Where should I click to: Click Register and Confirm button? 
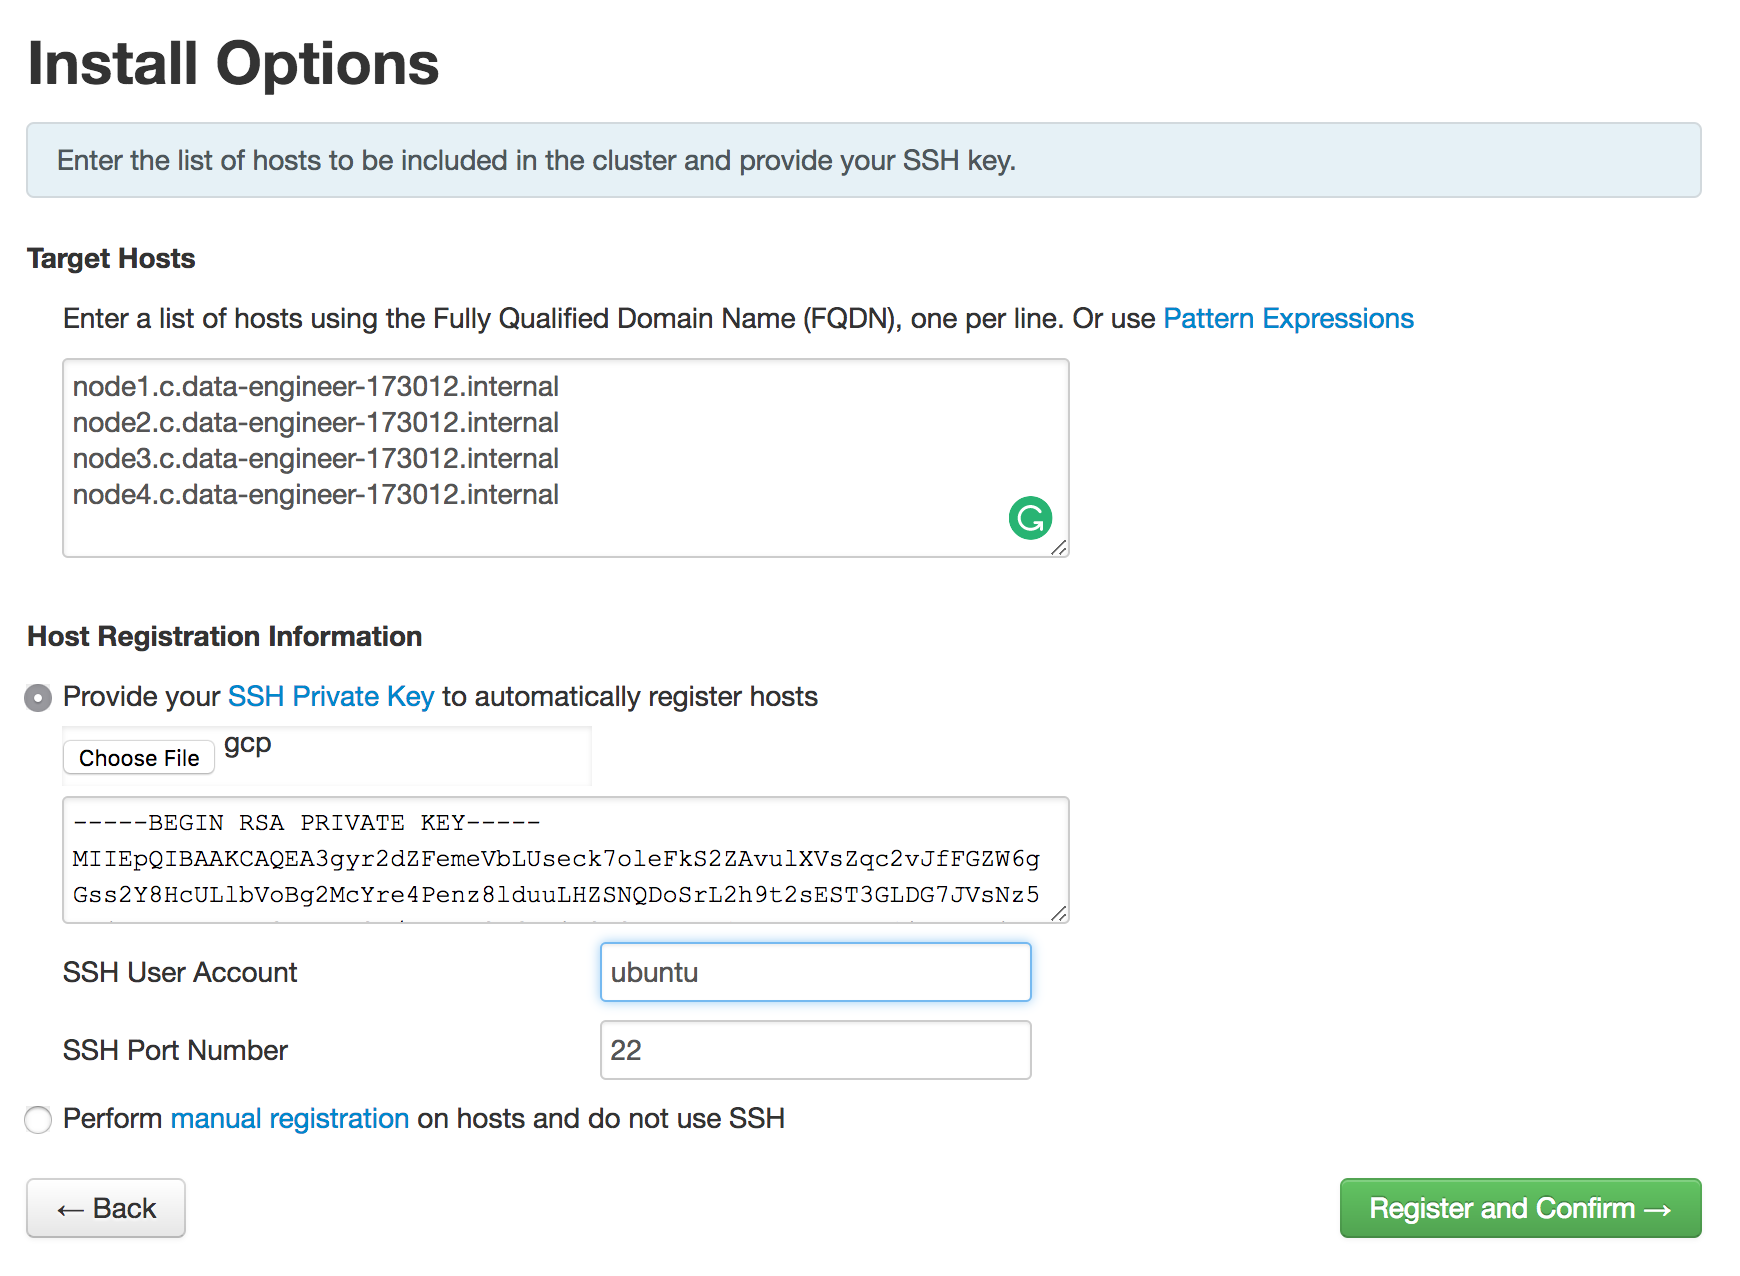click(x=1520, y=1208)
